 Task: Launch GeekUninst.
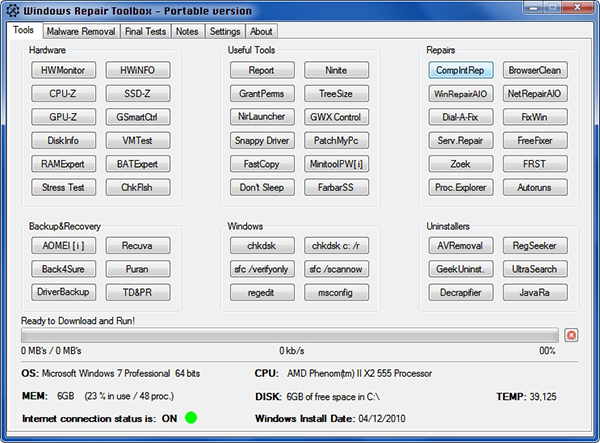pos(461,269)
